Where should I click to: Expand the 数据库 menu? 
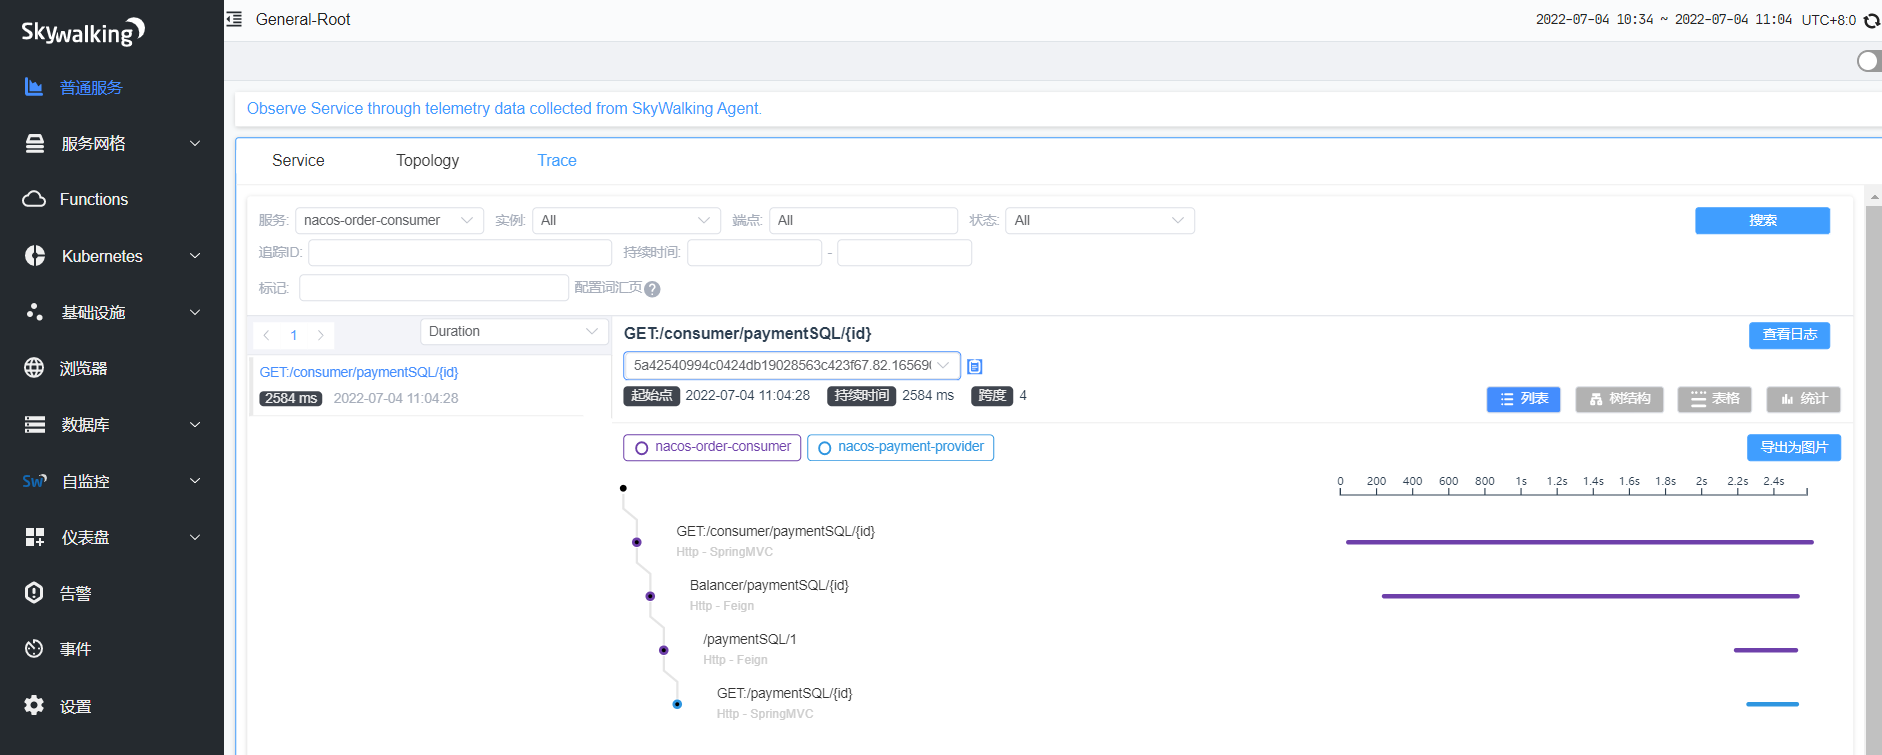click(x=195, y=425)
